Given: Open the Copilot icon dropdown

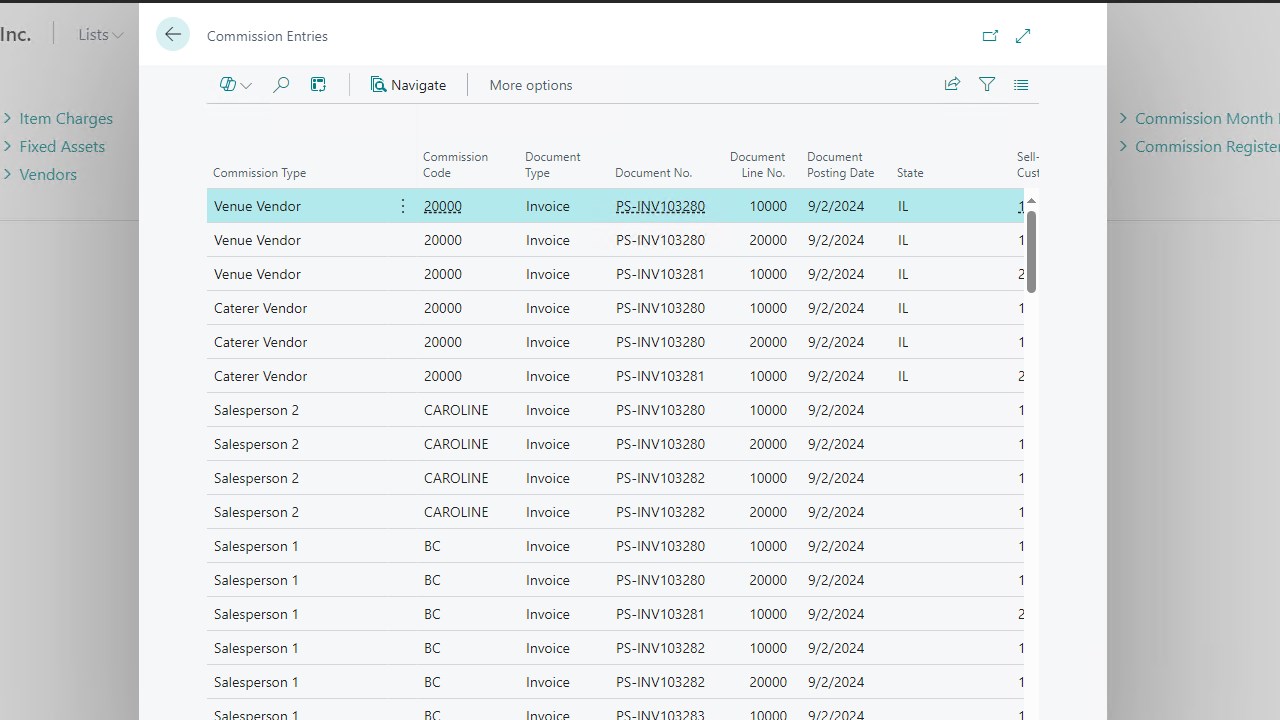Looking at the screenshot, I should (235, 85).
